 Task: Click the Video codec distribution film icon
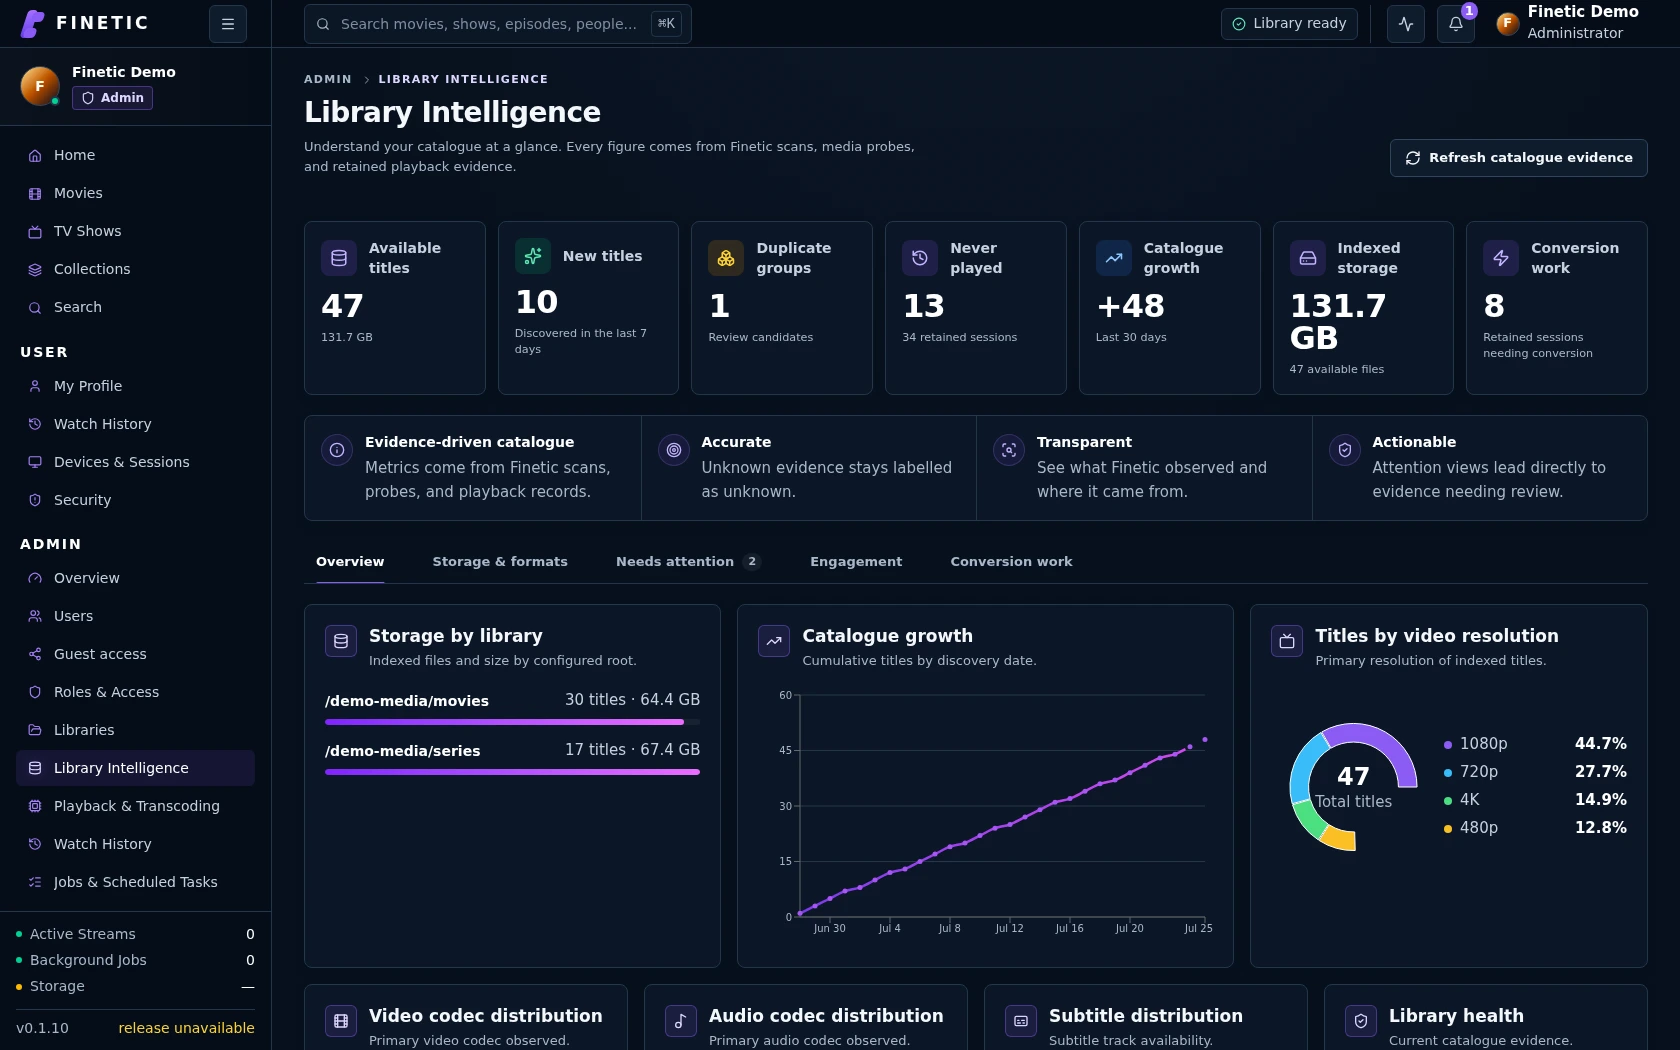pos(341,1021)
